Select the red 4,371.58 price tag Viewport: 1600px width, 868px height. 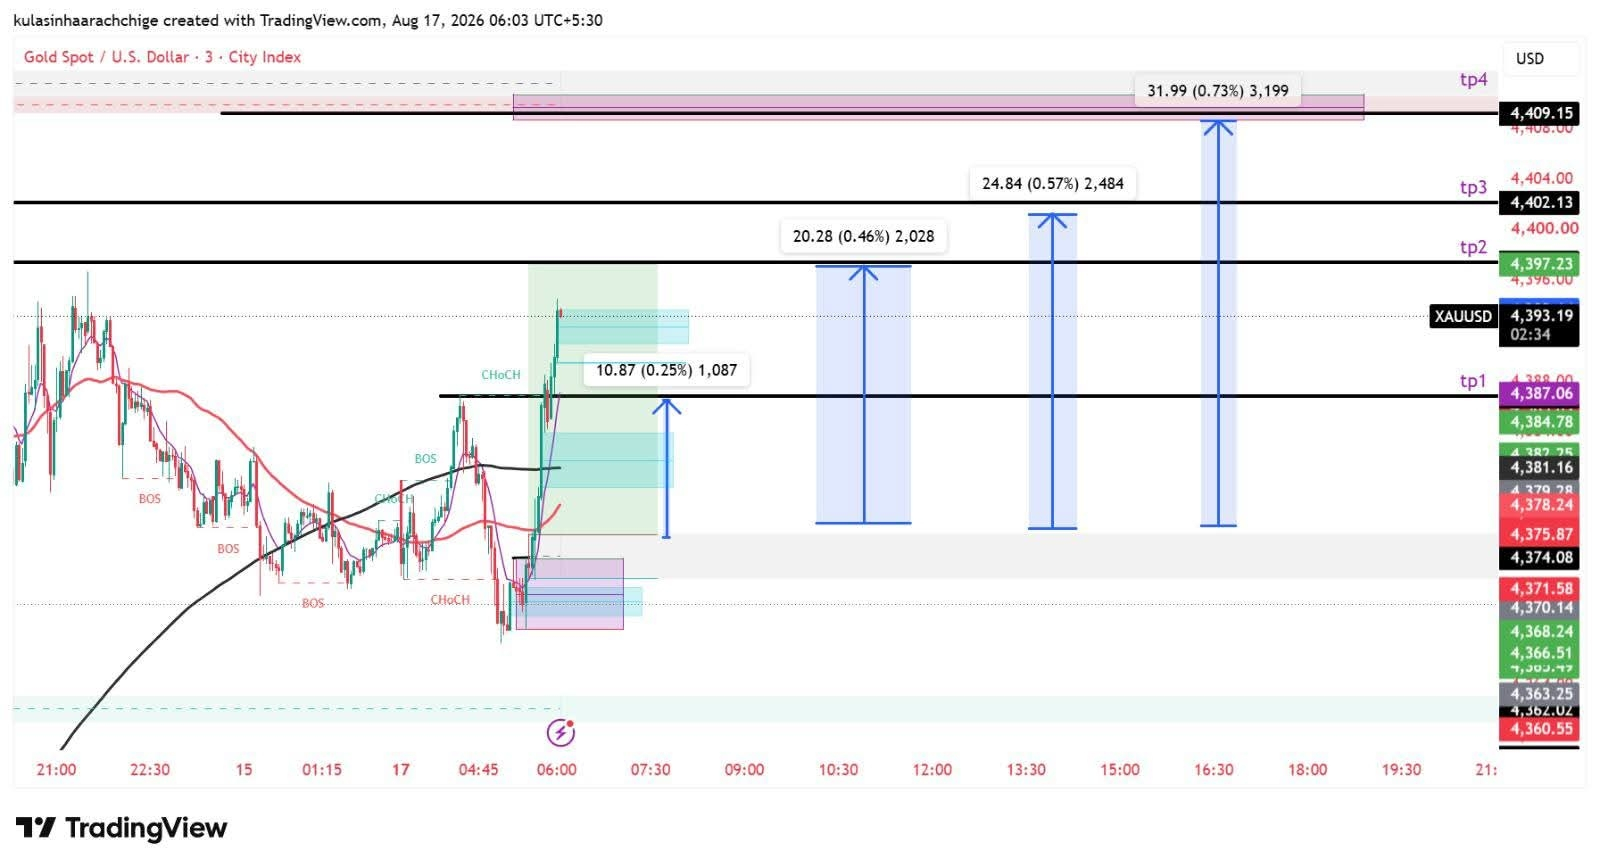pyautogui.click(x=1540, y=588)
